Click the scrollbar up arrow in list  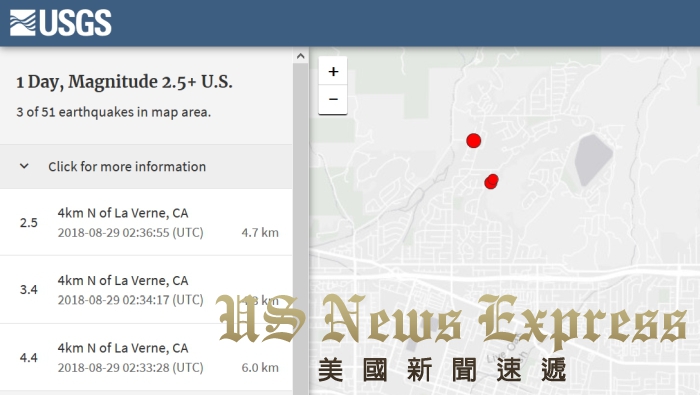click(300, 56)
